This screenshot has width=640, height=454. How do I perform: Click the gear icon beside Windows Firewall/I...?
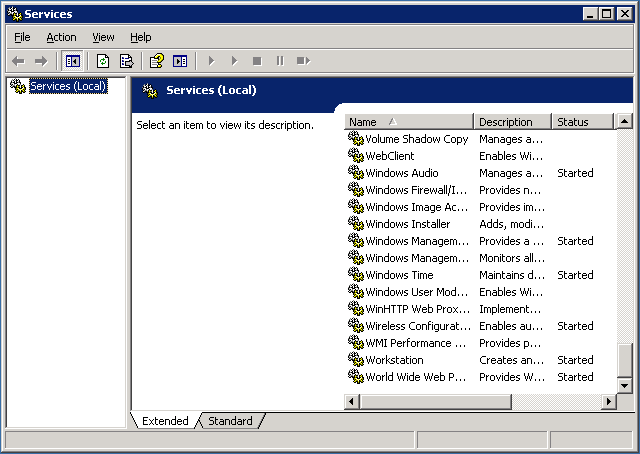click(356, 189)
